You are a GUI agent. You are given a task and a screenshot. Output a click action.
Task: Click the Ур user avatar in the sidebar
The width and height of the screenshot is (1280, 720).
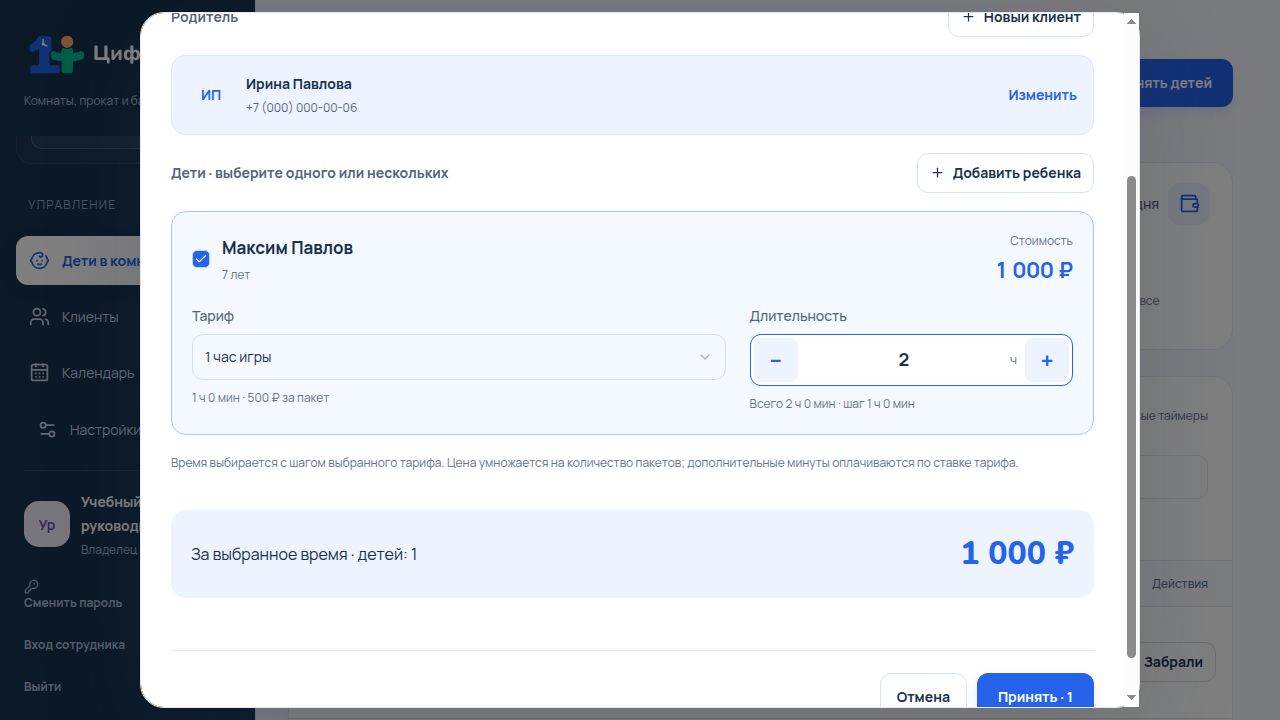tap(47, 525)
